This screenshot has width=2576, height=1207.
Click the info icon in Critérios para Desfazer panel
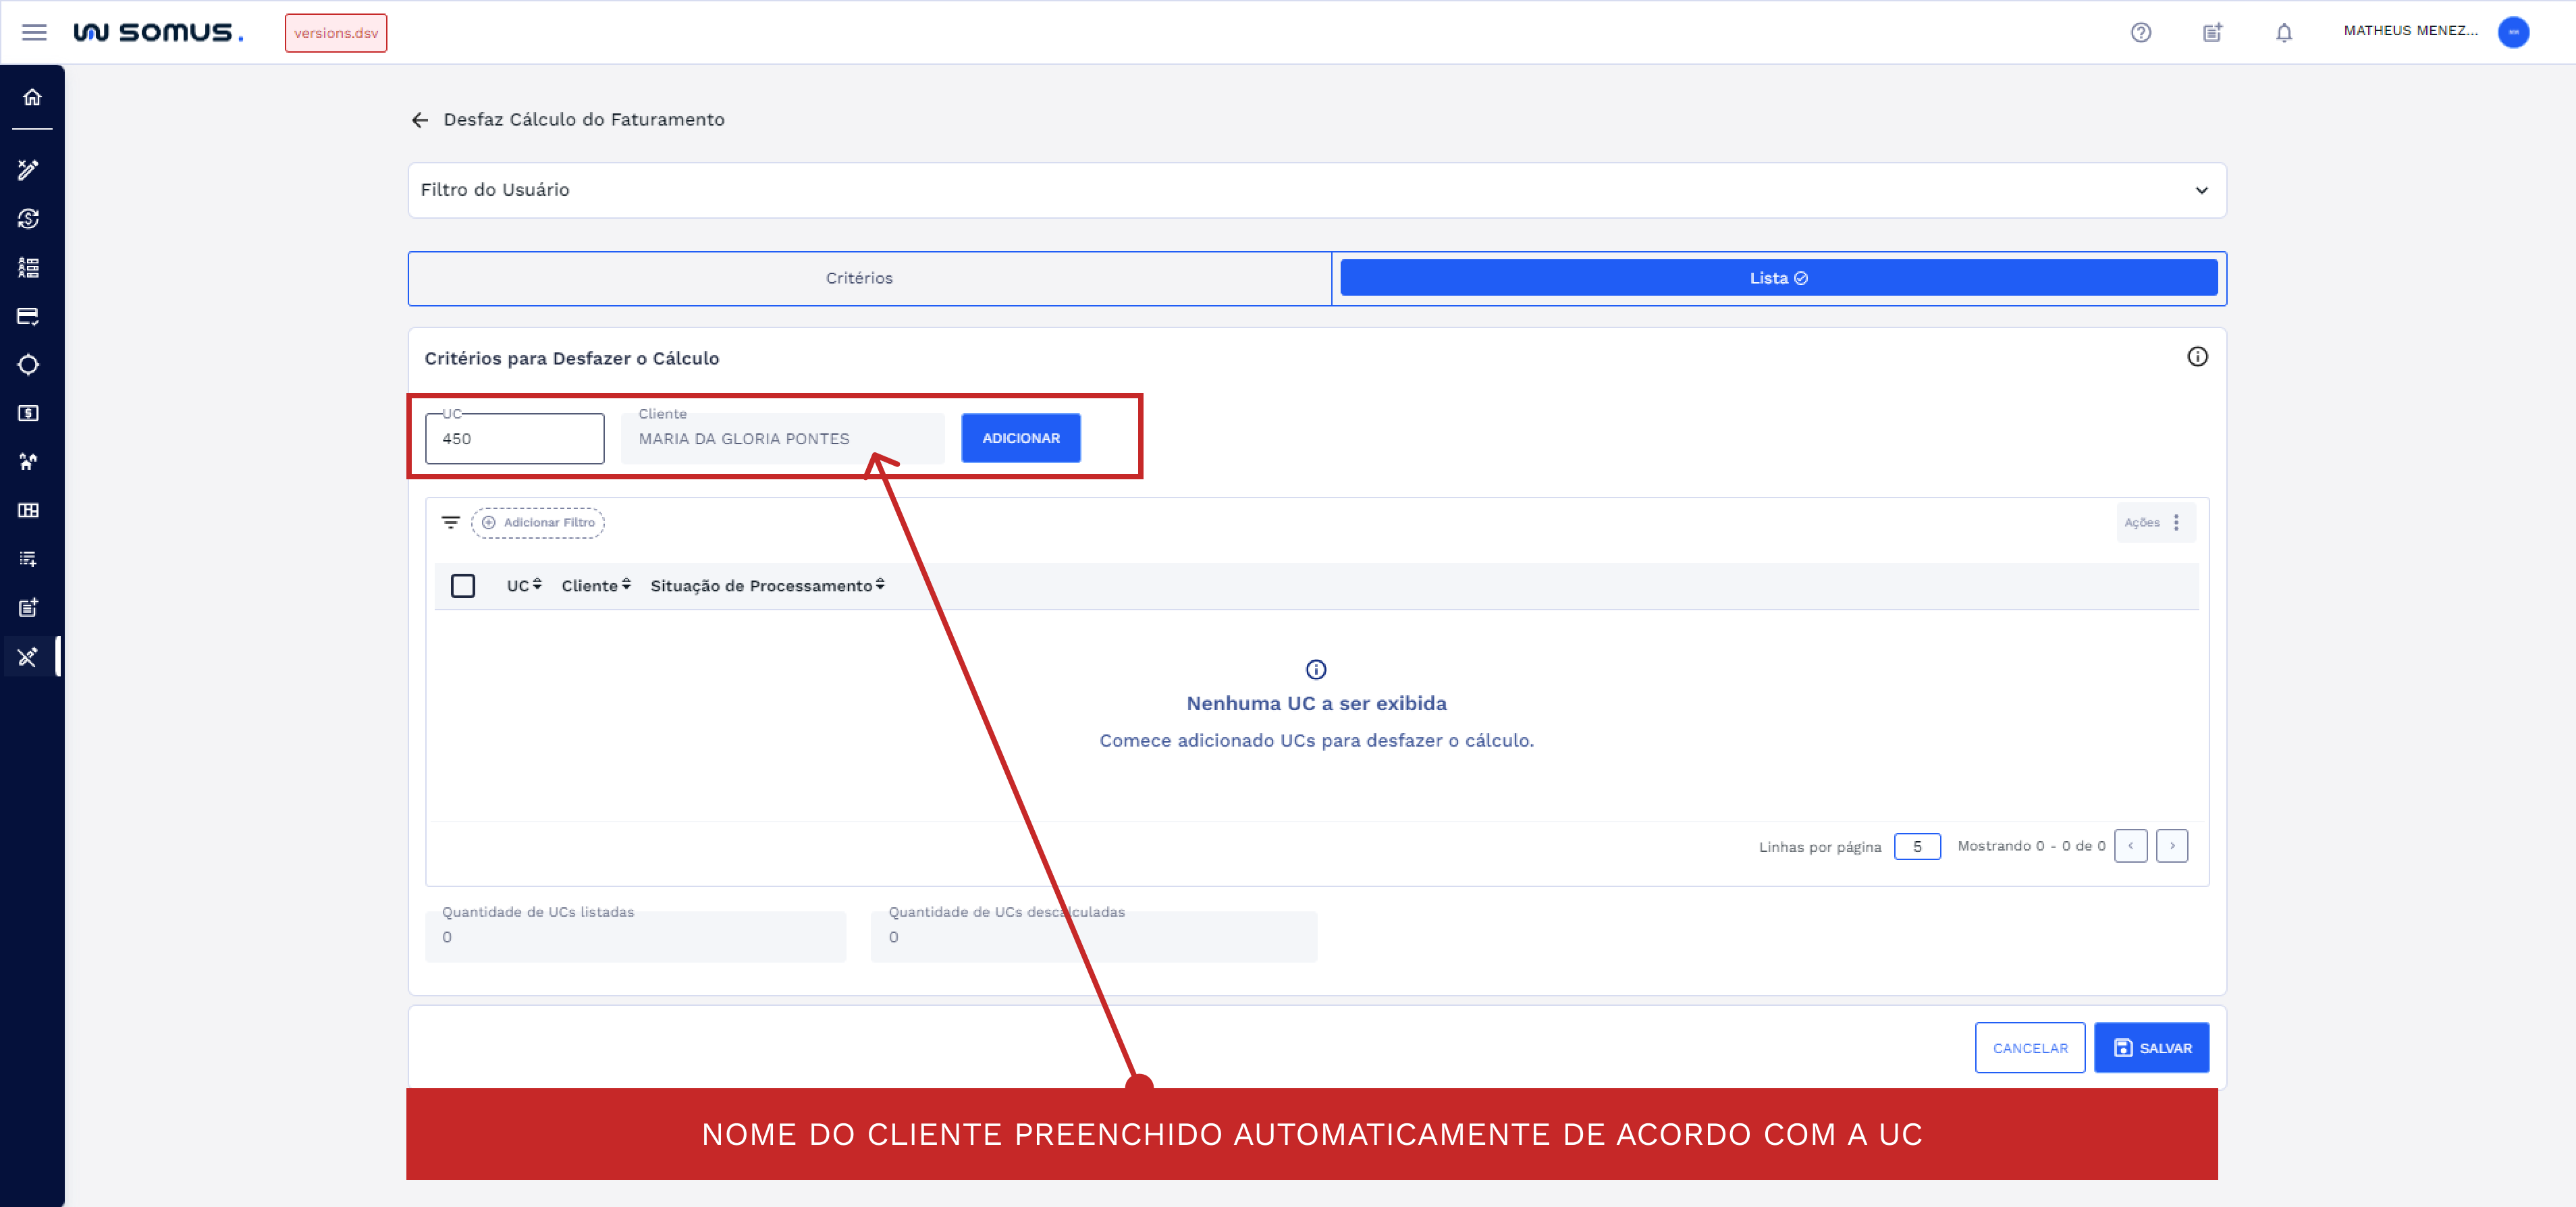click(x=2198, y=357)
